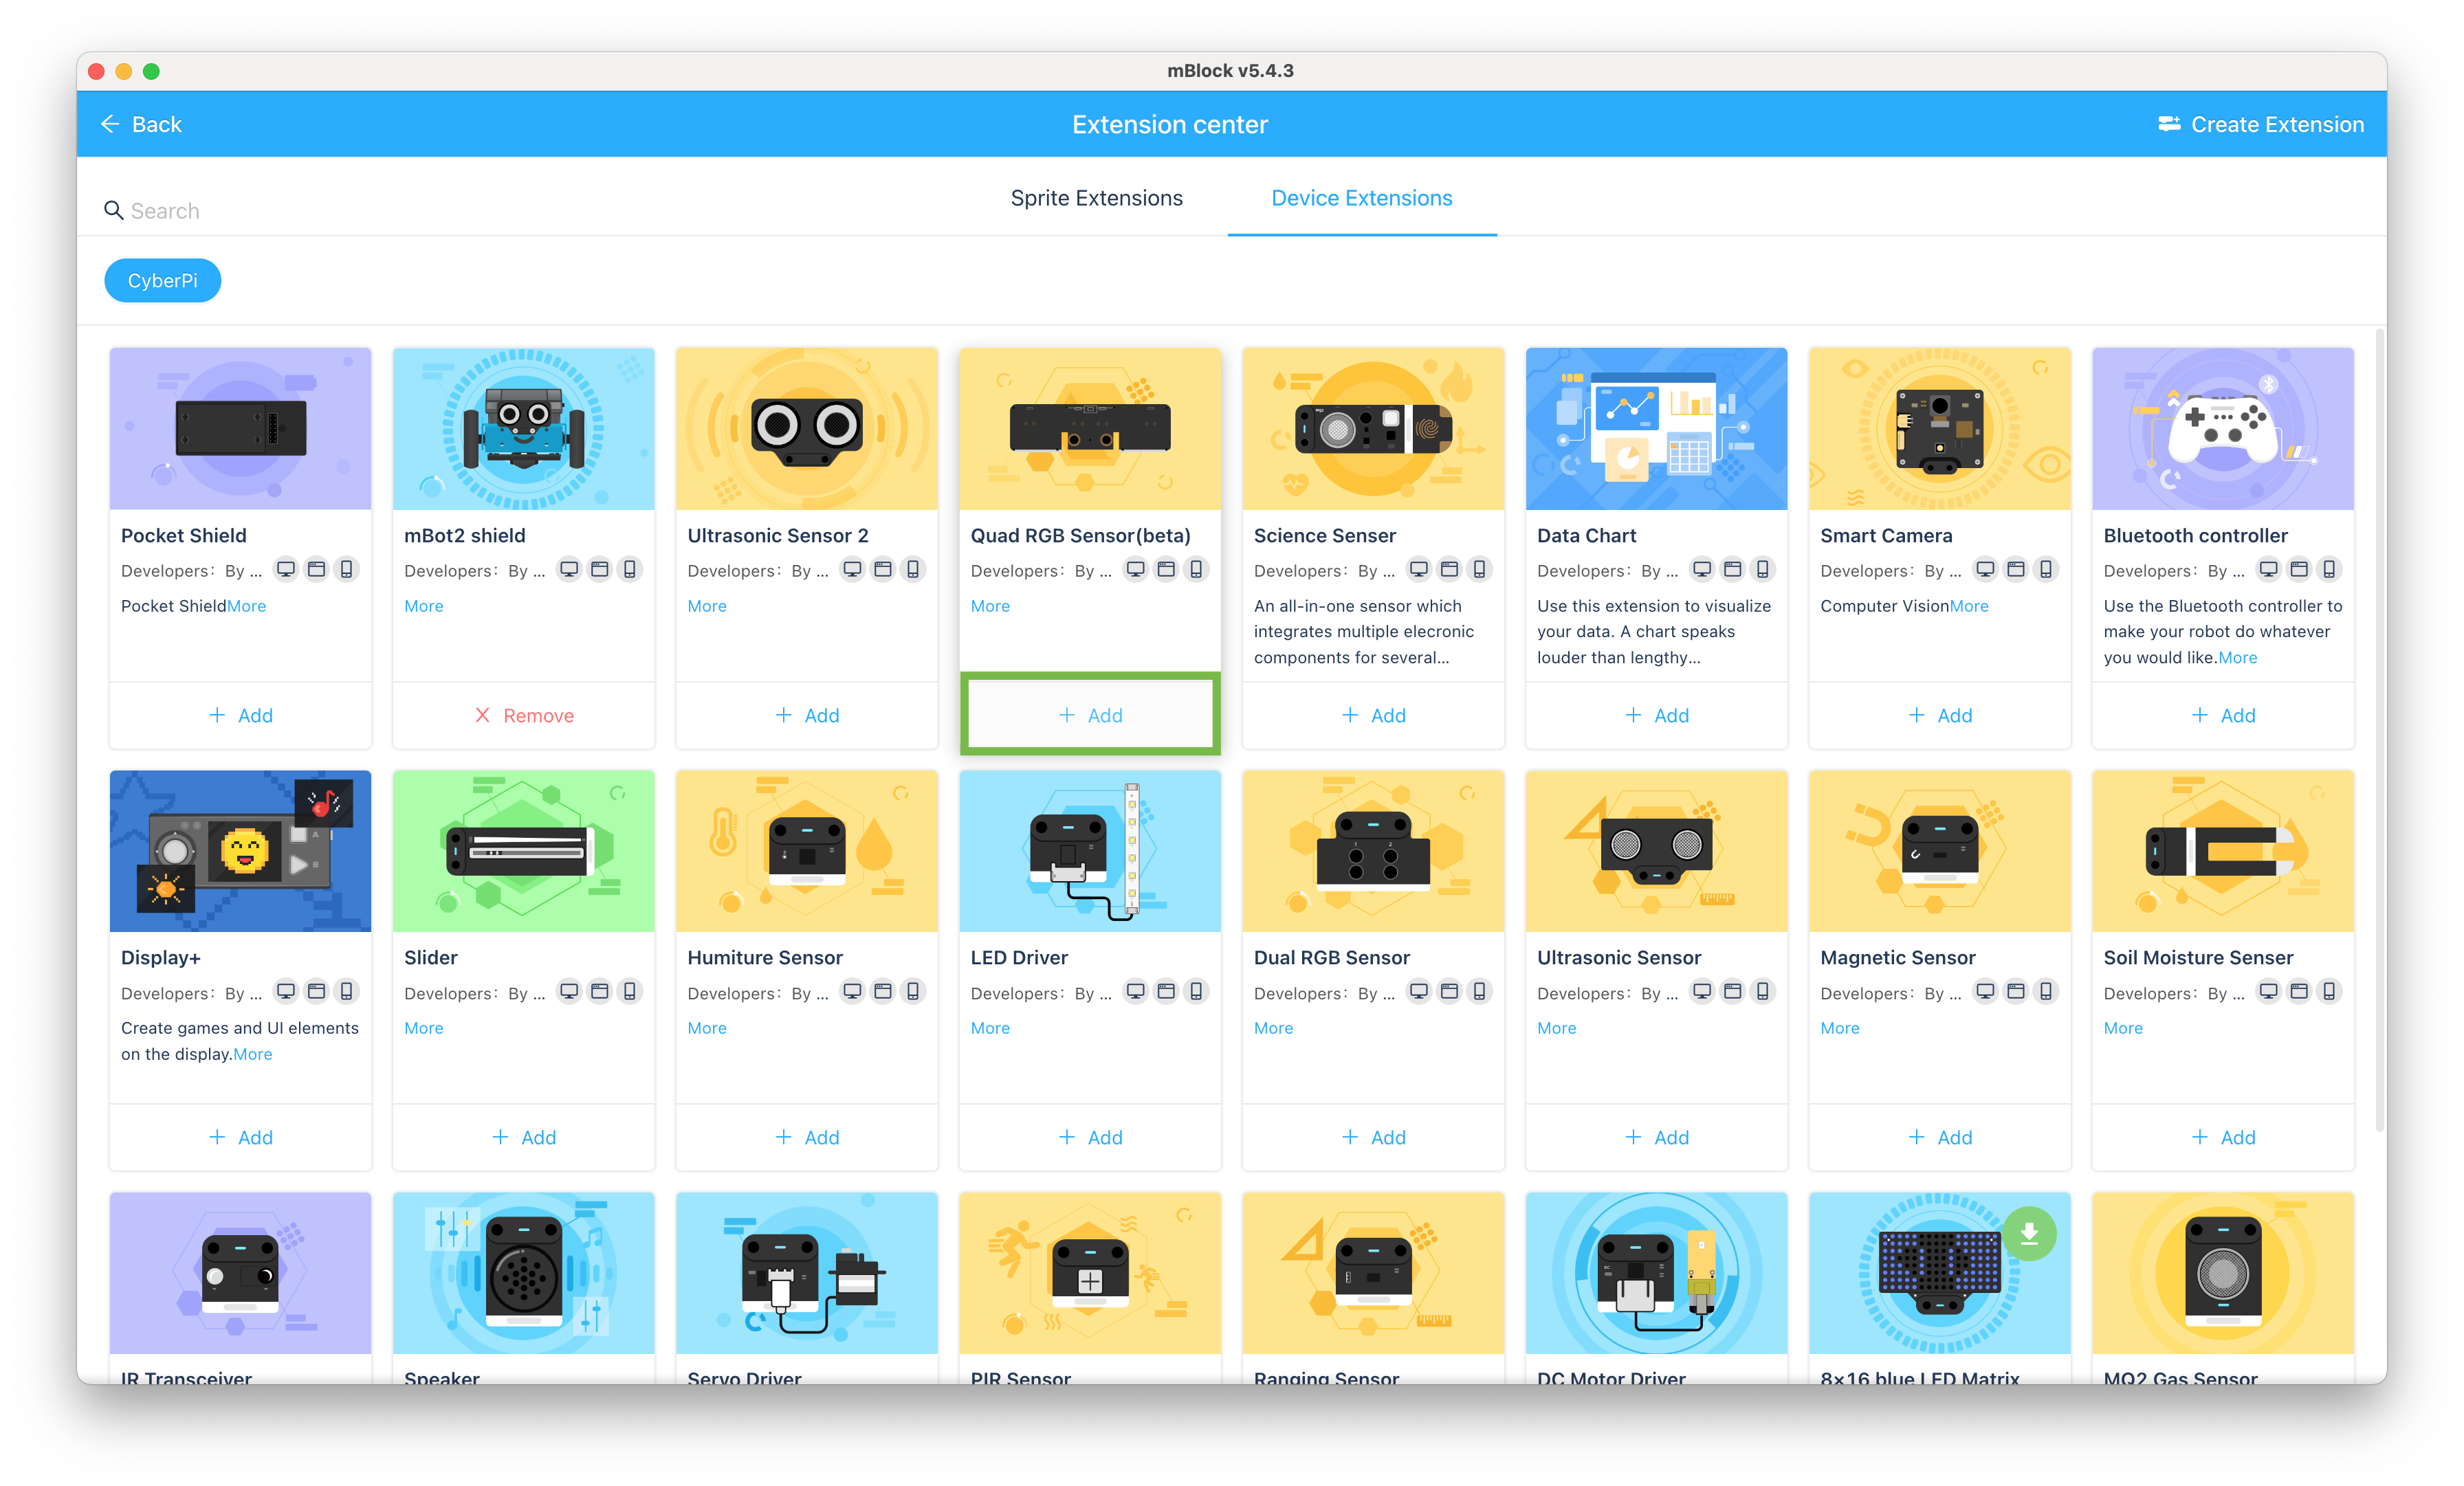Open More link under Slider
The width and height of the screenshot is (2464, 1486).
pyautogui.click(x=423, y=1028)
